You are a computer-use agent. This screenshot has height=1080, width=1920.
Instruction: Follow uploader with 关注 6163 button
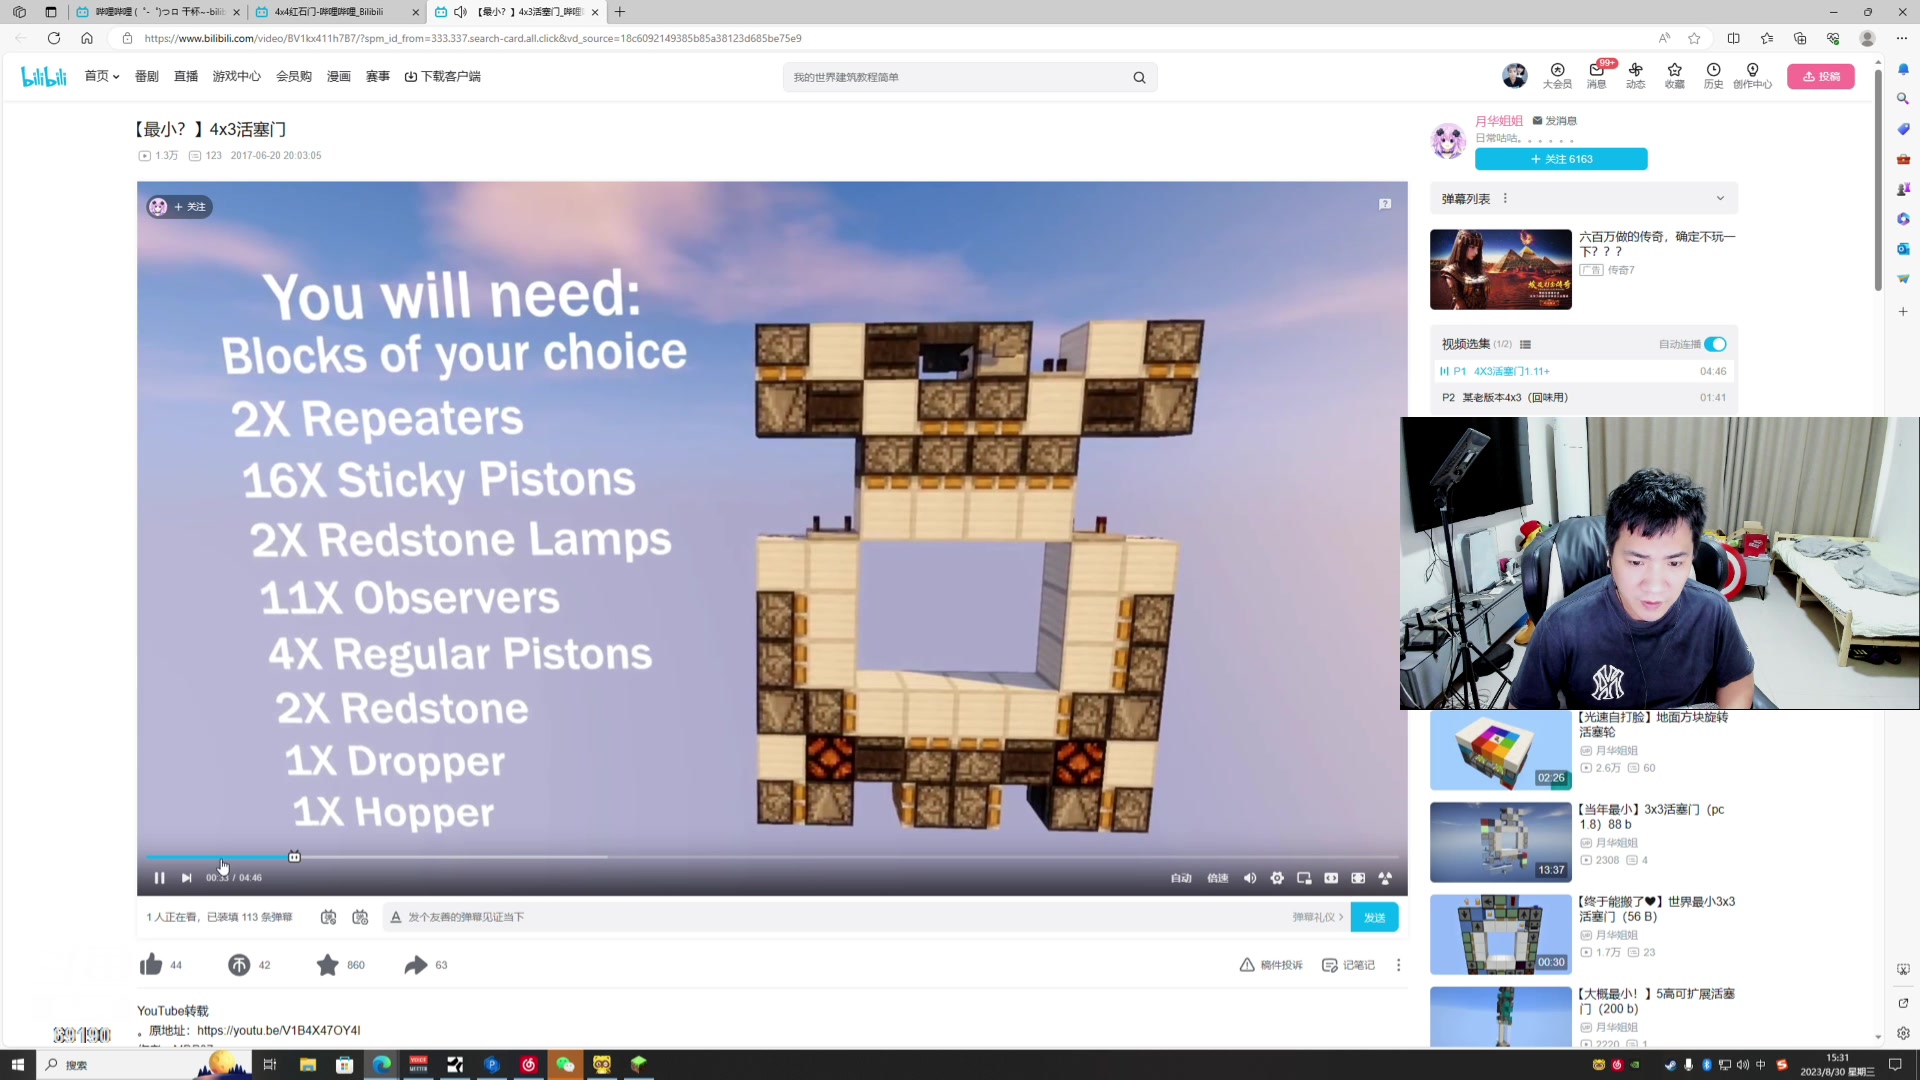pos(1561,159)
